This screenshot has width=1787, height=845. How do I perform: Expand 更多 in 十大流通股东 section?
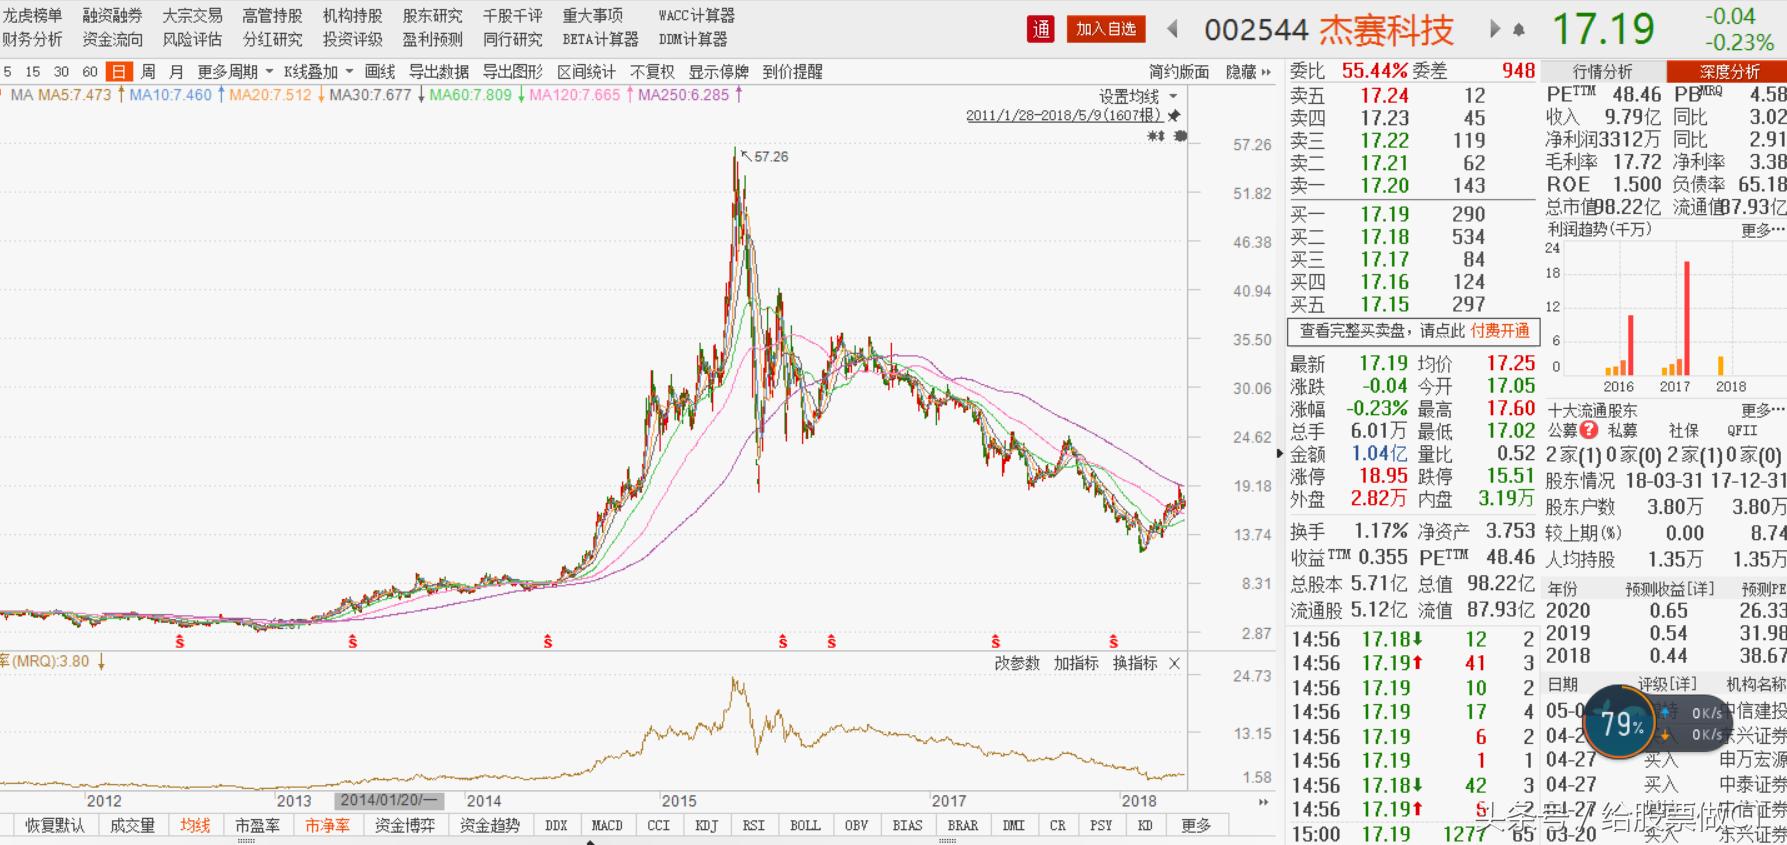[x=1762, y=410]
